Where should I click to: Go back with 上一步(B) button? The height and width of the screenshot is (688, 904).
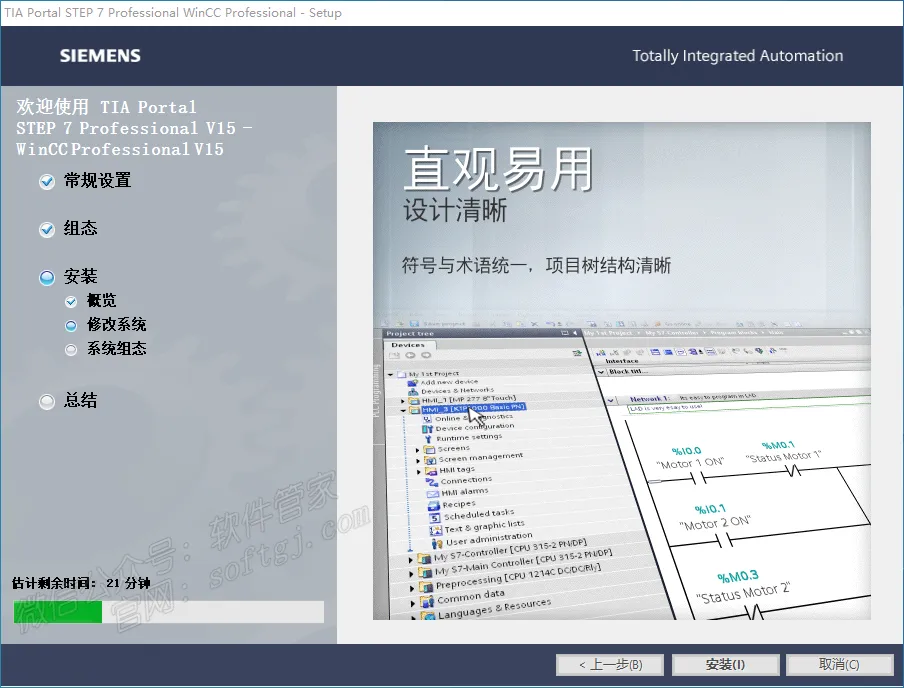click(x=610, y=665)
